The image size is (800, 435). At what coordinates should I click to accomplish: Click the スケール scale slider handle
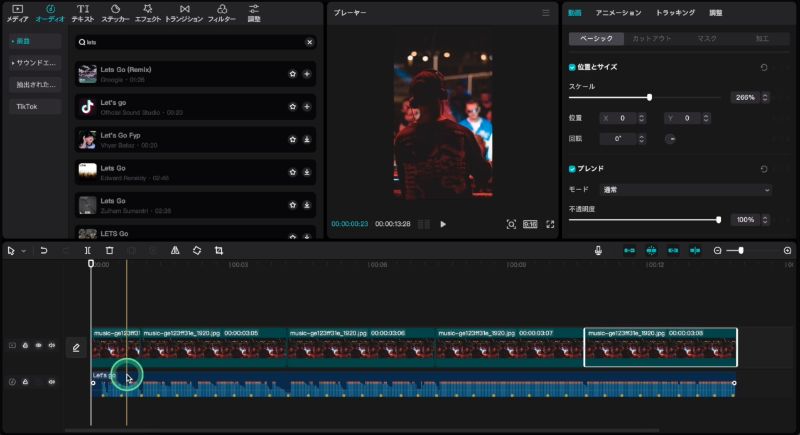[x=649, y=97]
